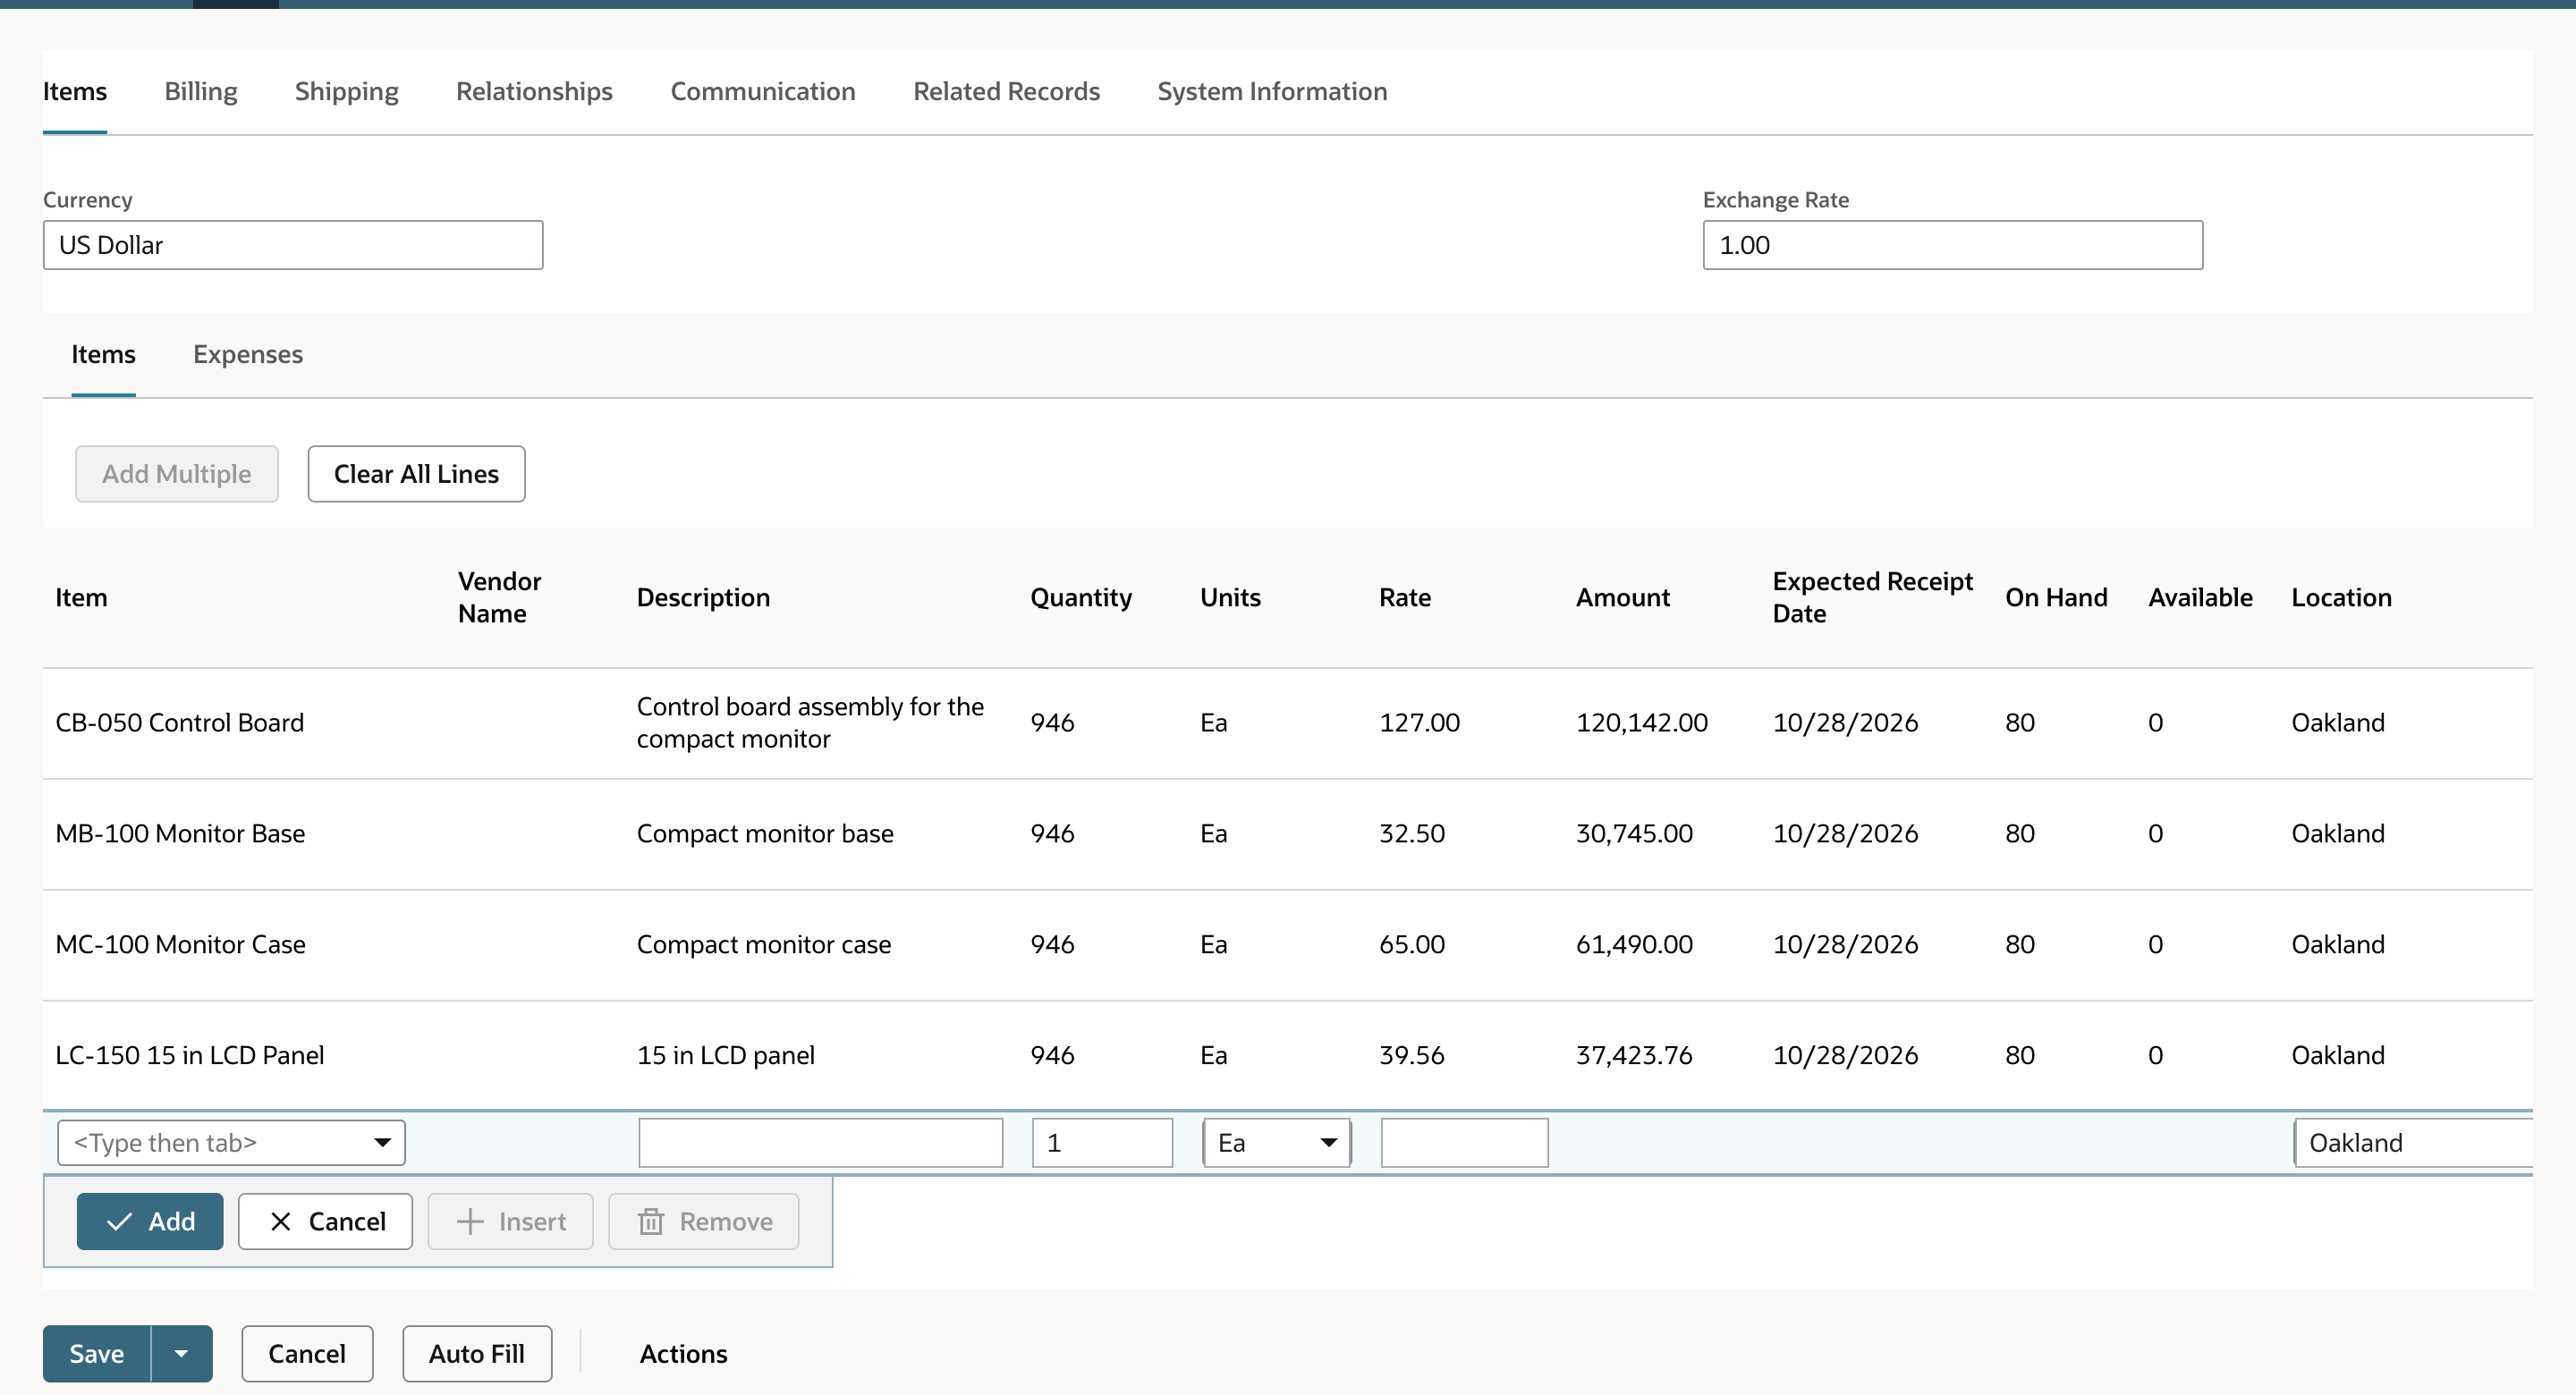Go to the Communication tab

(763, 91)
